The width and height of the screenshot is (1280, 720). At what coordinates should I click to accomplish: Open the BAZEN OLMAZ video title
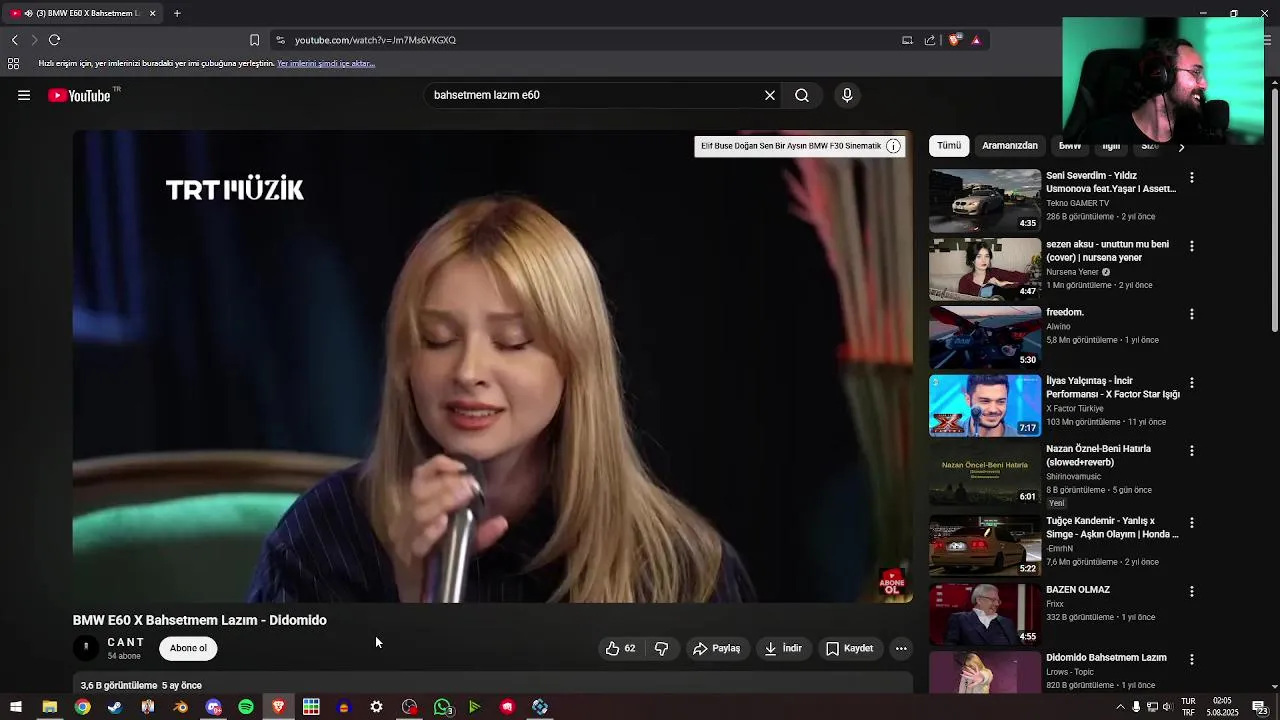tap(1078, 590)
